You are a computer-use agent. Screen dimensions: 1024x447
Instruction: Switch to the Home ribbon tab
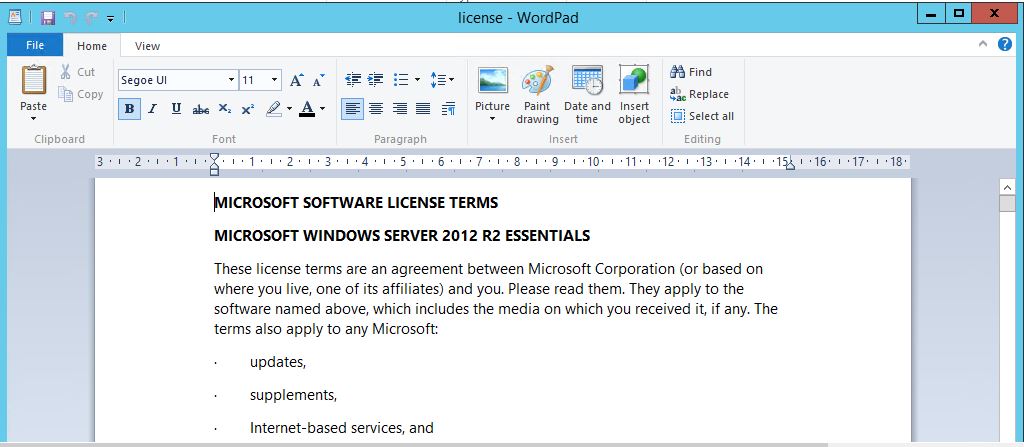pos(91,46)
